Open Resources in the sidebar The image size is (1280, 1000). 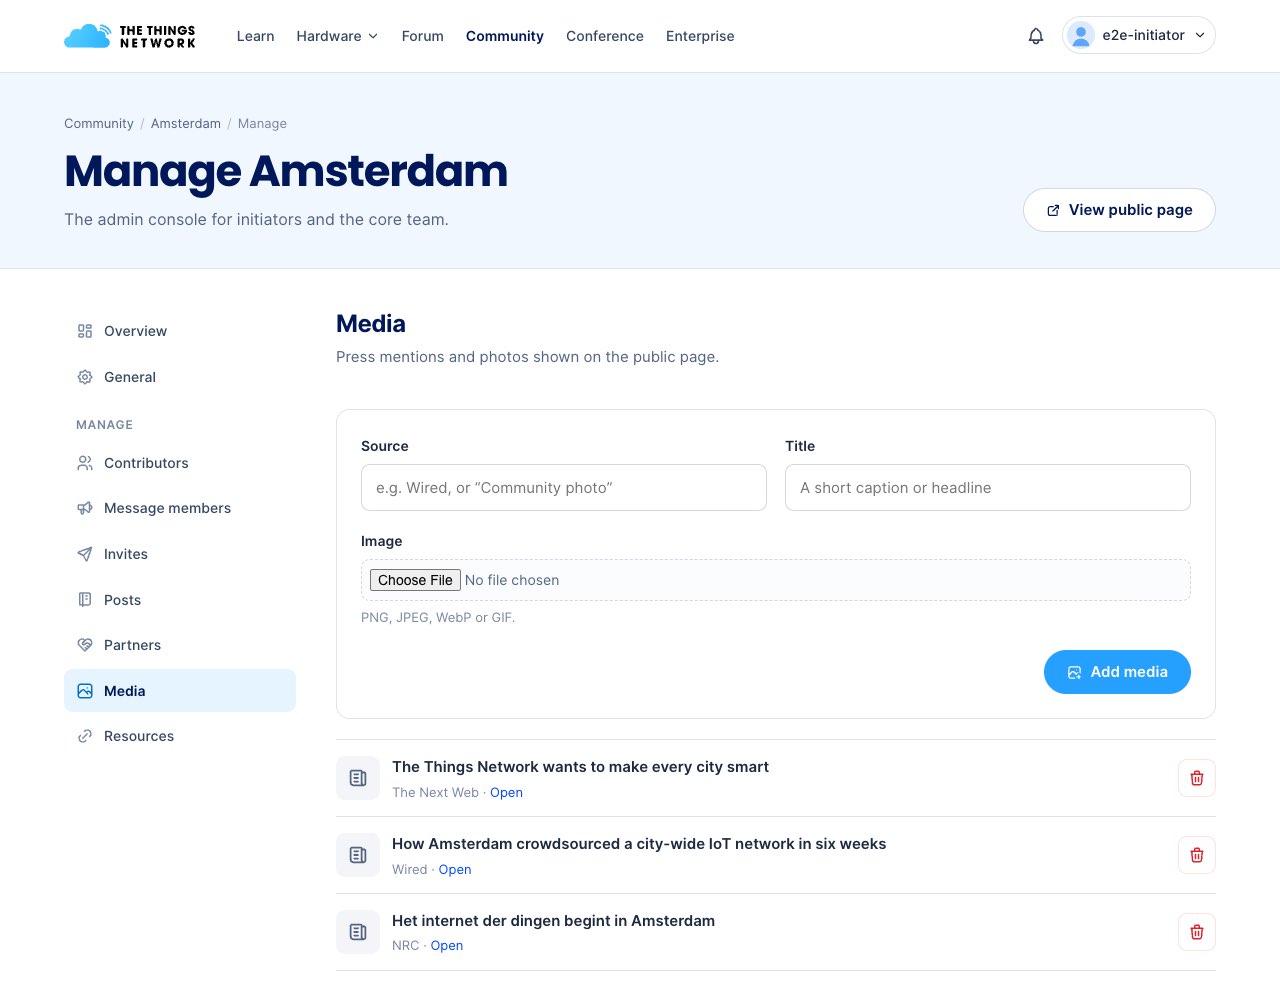point(180,736)
